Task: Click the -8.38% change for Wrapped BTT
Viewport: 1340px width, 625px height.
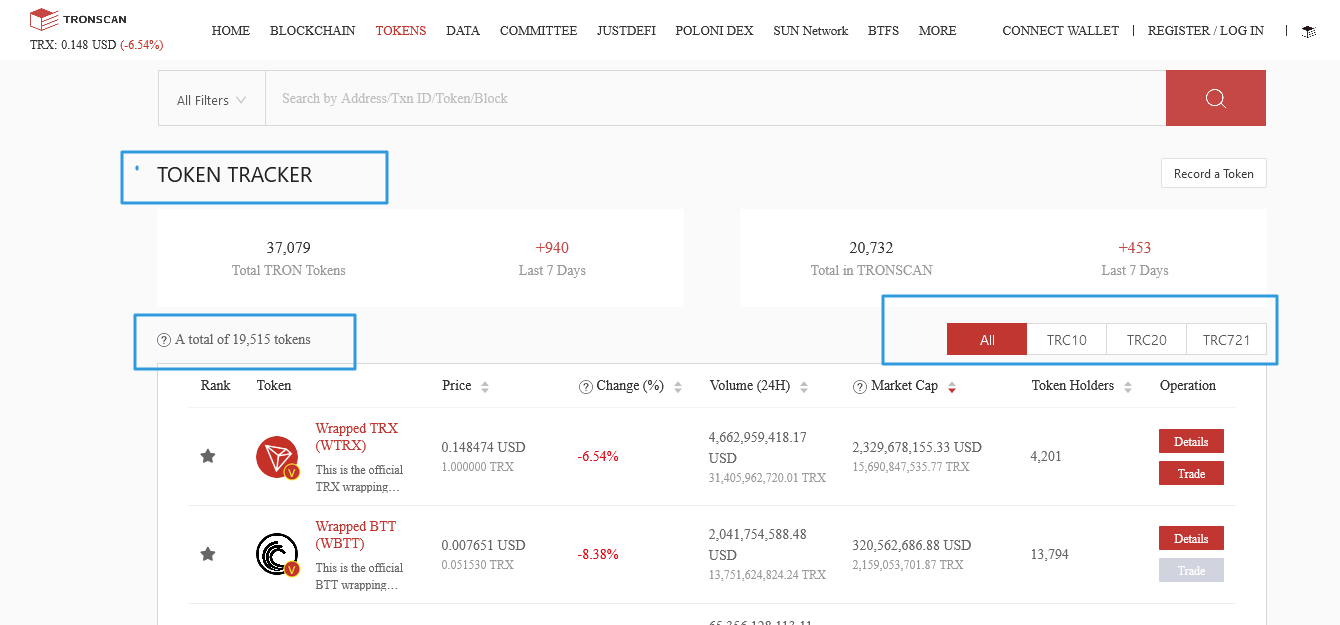Action: click(x=598, y=555)
